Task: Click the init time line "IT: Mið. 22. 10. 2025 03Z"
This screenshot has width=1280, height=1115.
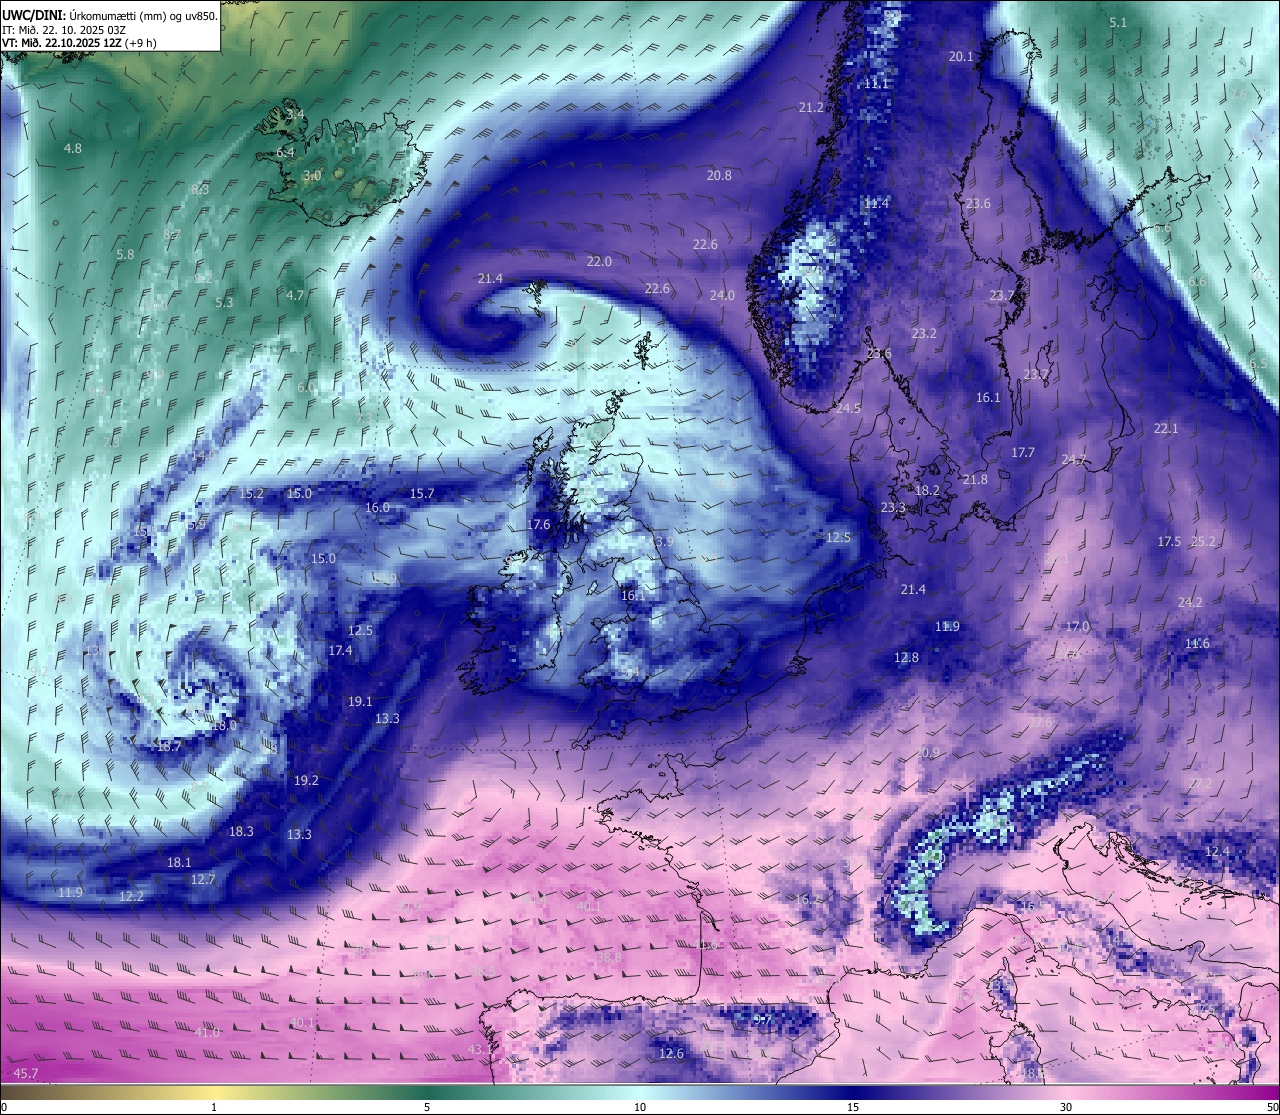Action: pyautogui.click(x=65, y=29)
